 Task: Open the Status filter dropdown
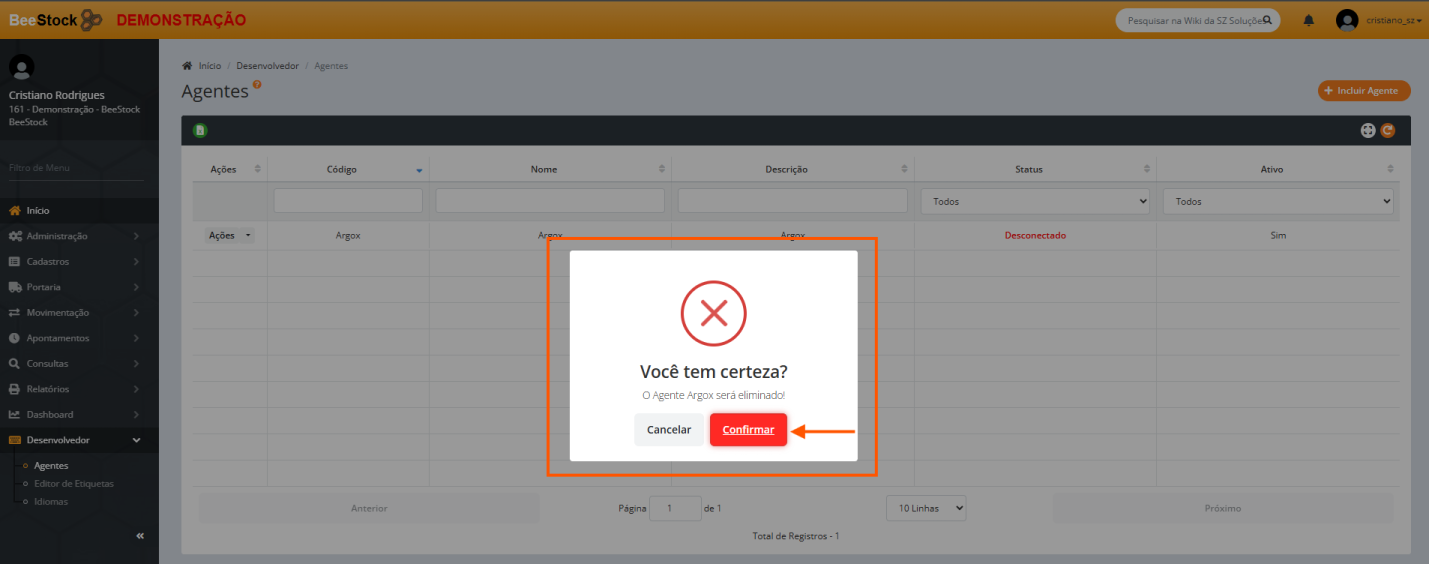click(x=1034, y=201)
